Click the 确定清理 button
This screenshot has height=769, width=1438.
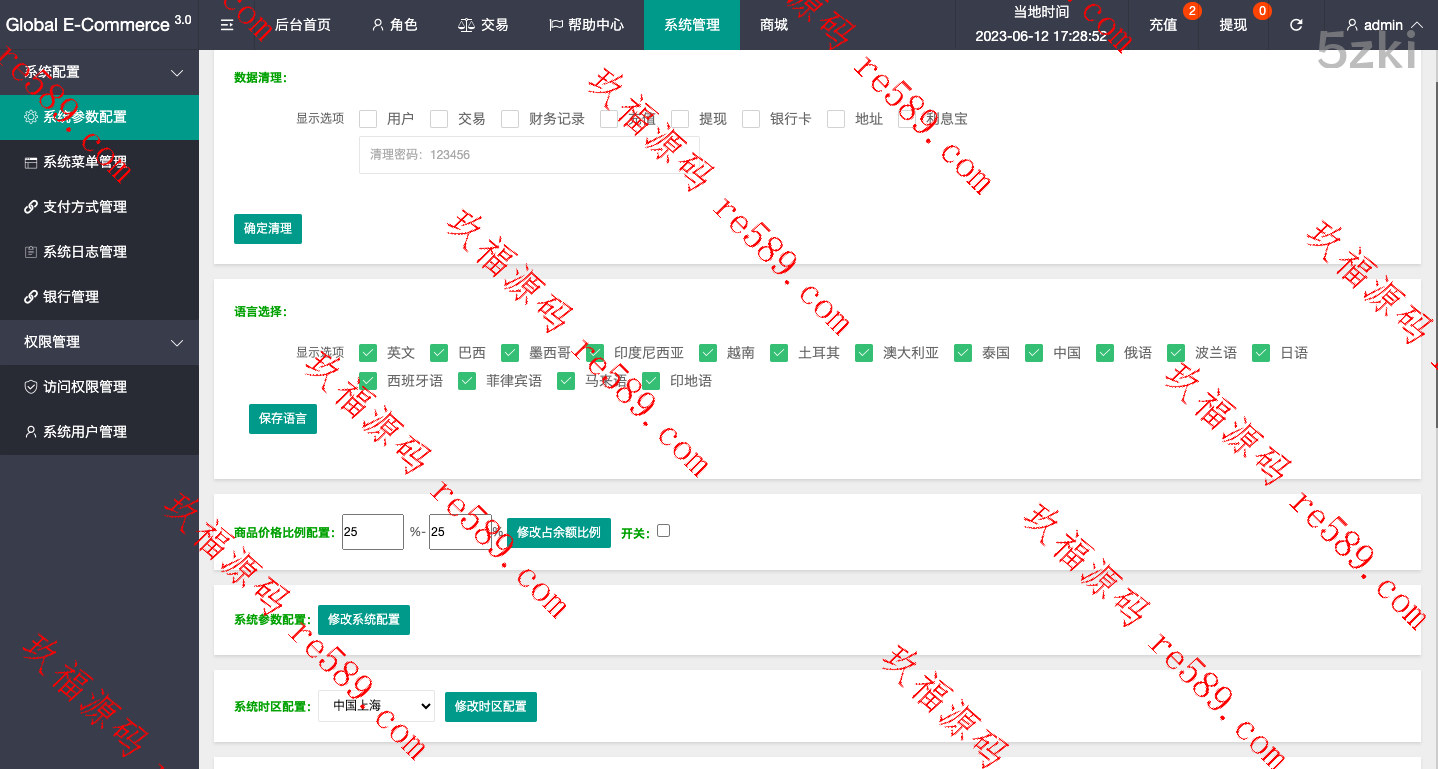click(268, 229)
